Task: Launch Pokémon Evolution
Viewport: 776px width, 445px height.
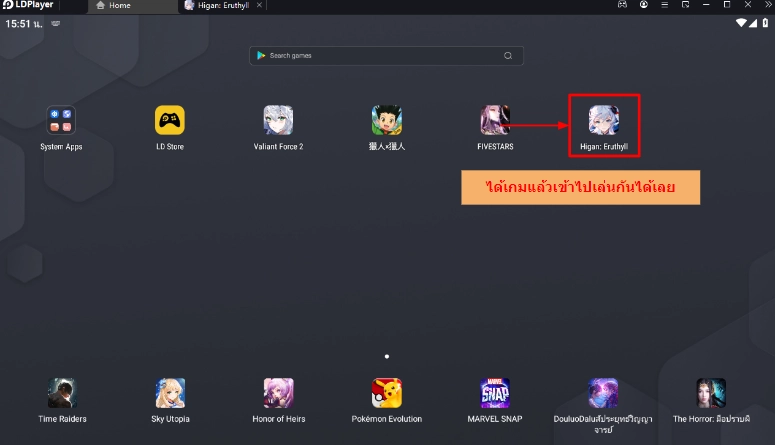Action: click(x=387, y=393)
